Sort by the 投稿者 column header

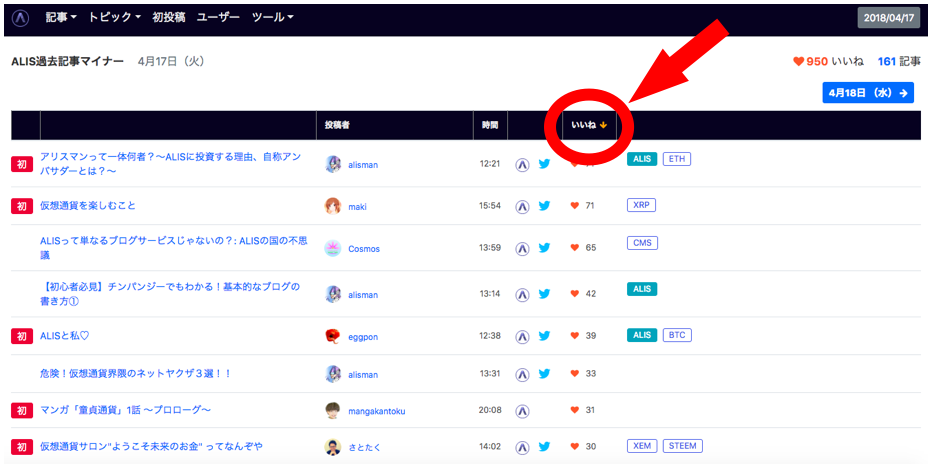[337, 125]
